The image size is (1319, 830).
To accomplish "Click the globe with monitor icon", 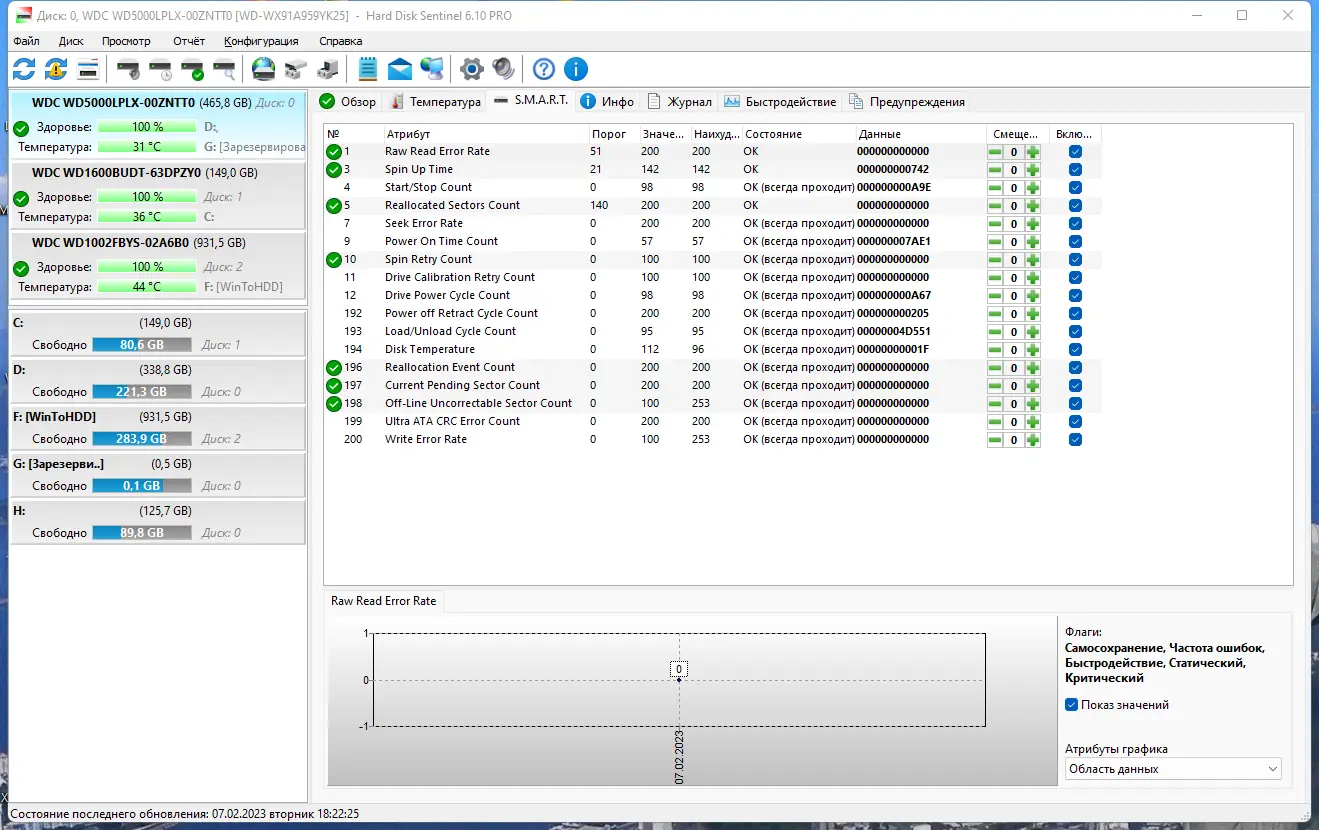I will click(x=432, y=69).
